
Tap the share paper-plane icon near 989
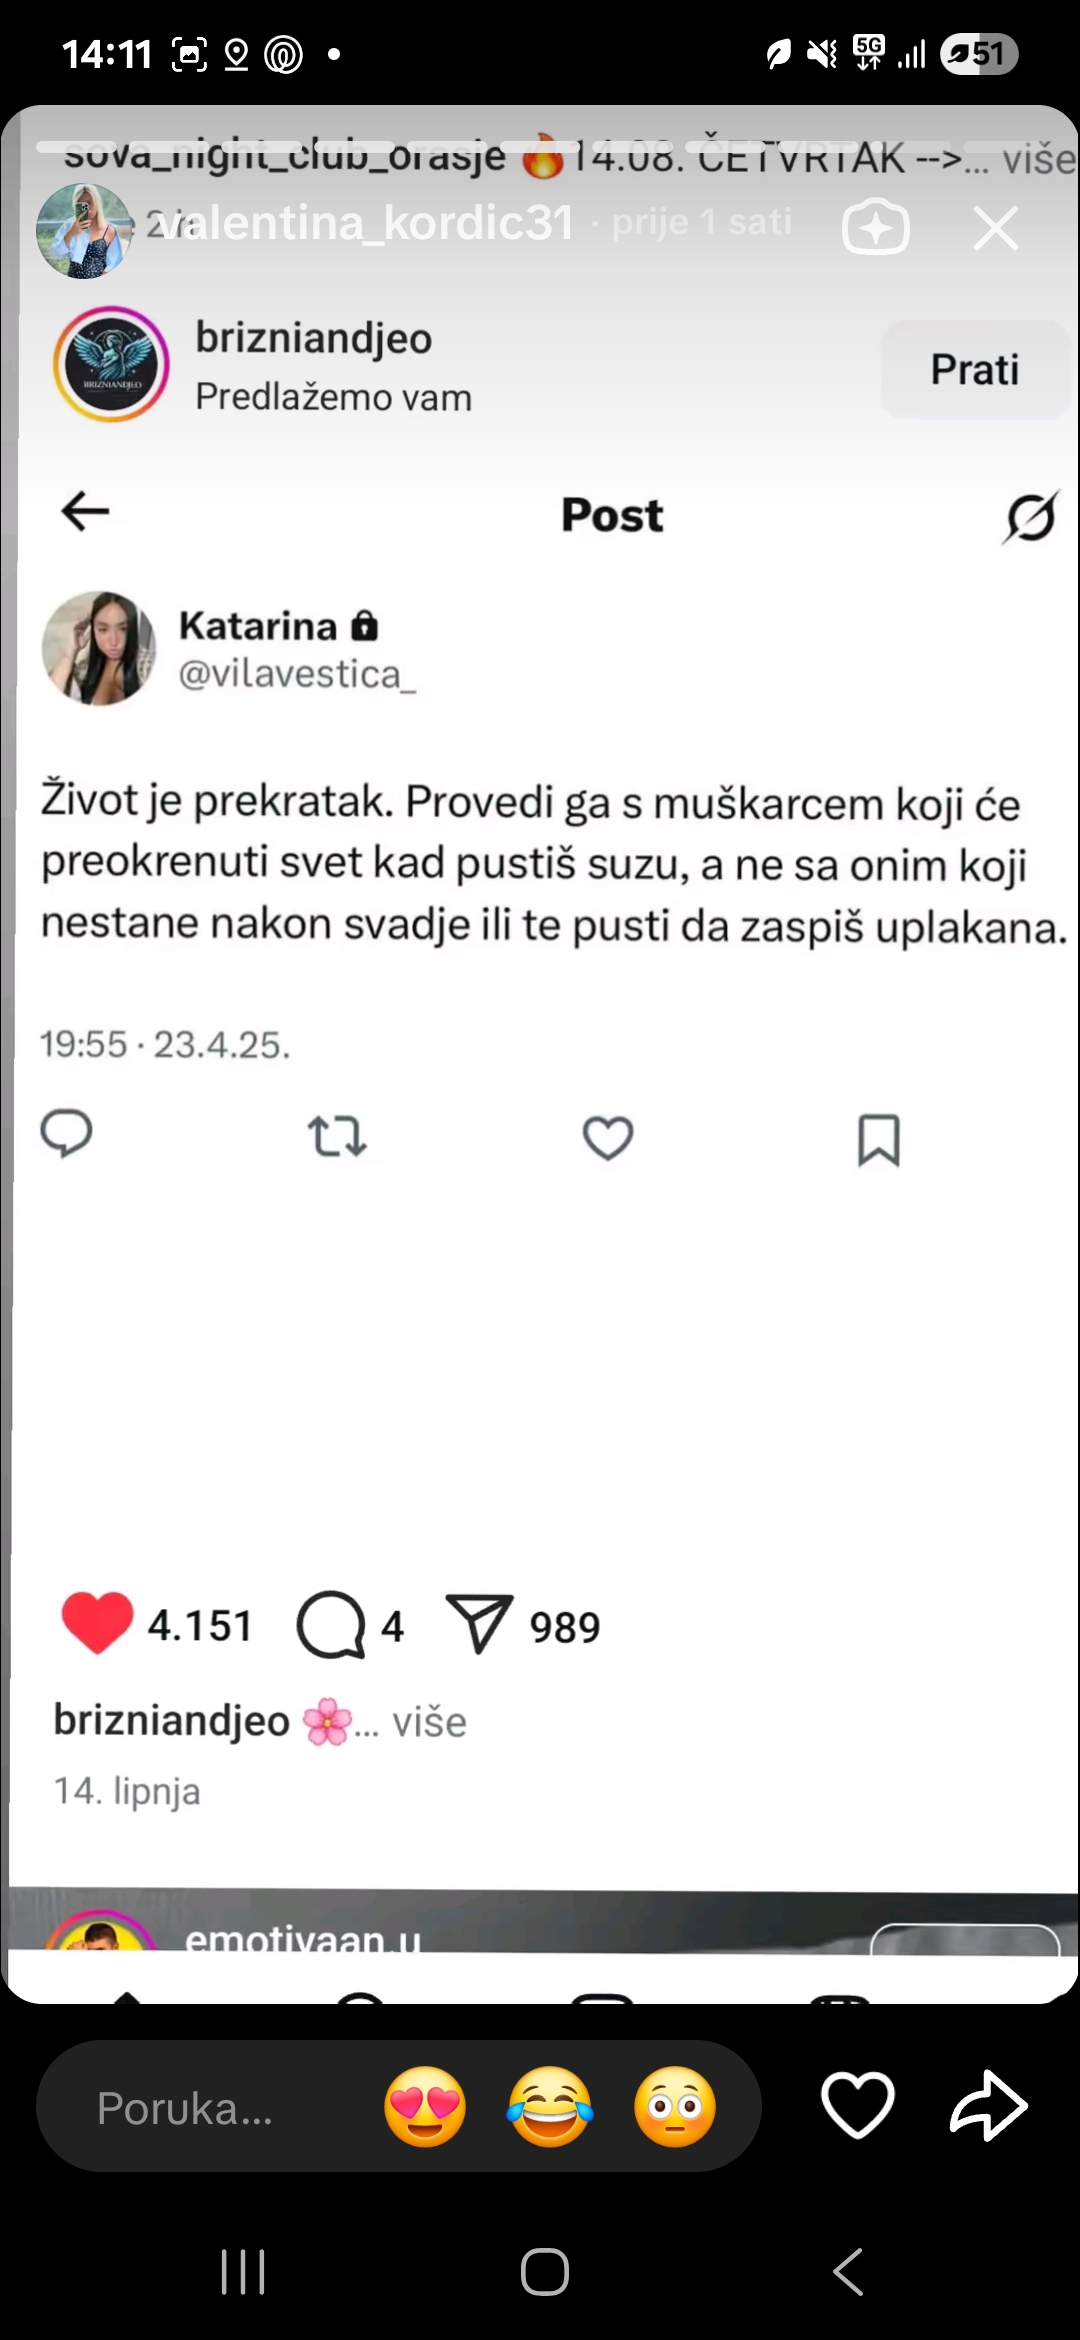[x=479, y=1624]
